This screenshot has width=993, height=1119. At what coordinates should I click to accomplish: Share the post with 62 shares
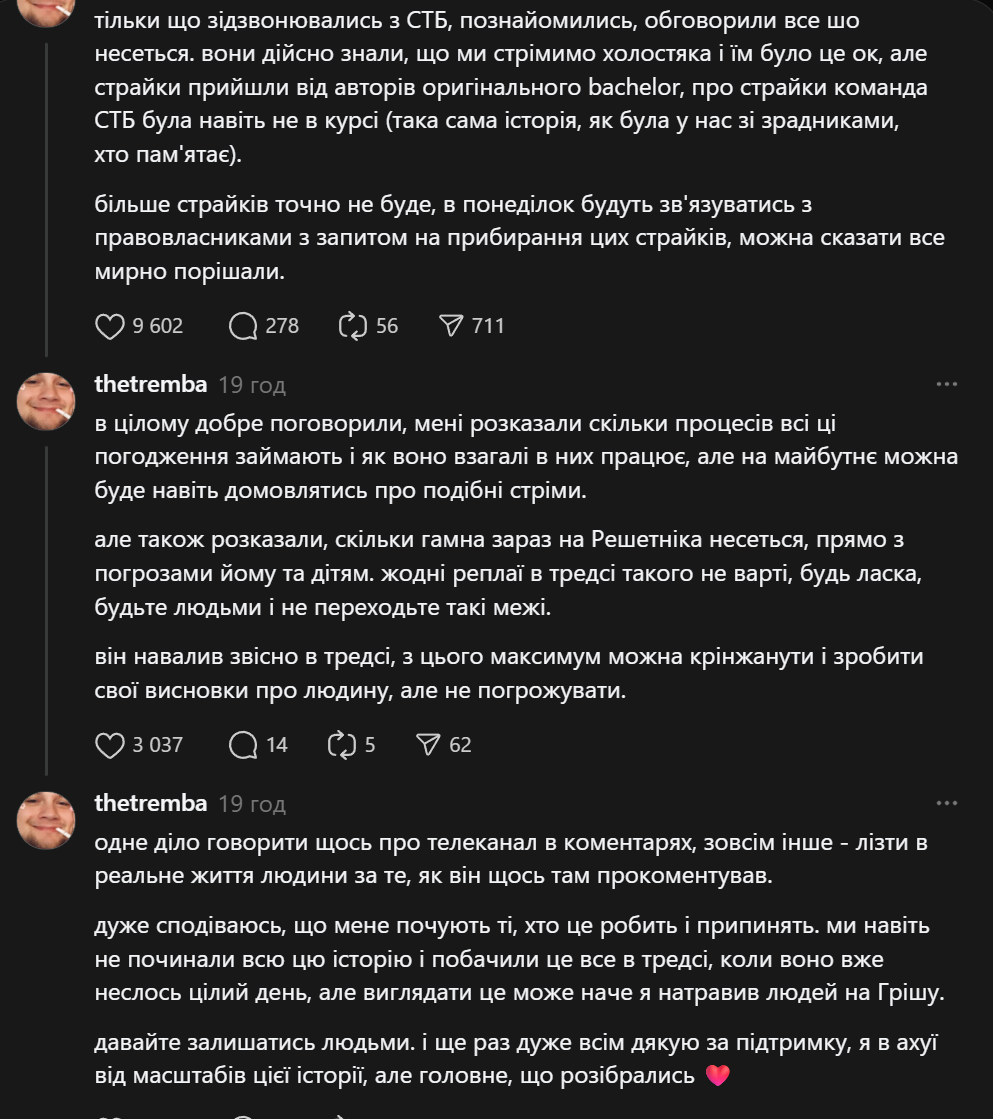click(428, 745)
